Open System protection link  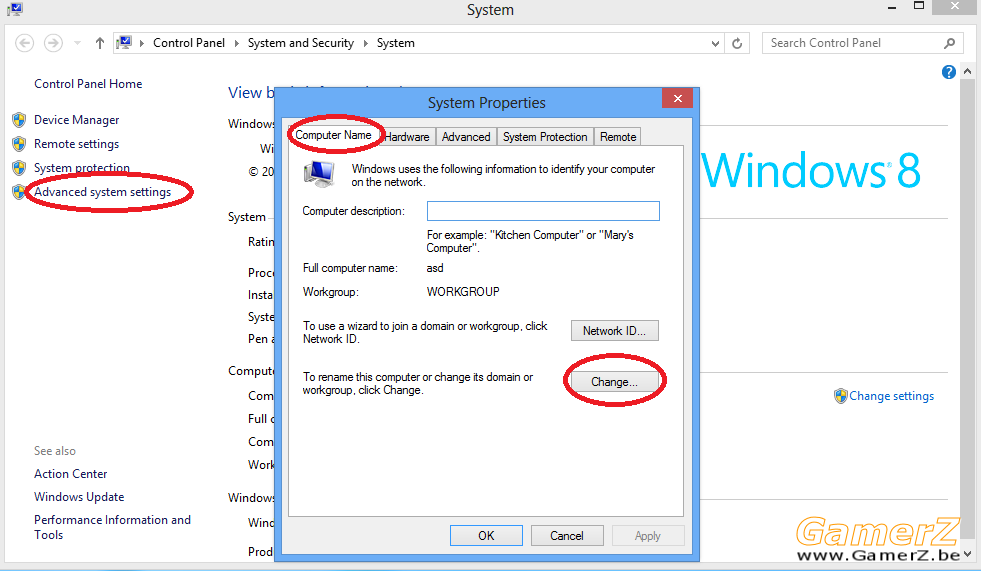pyautogui.click(x=82, y=168)
